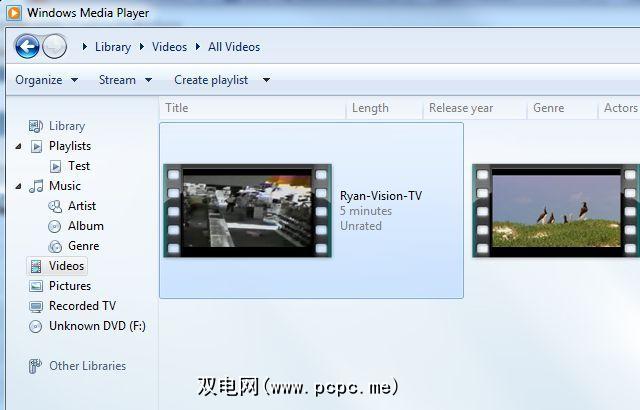Click the Pictures icon in sidebar
The width and height of the screenshot is (640, 410).
tap(36, 286)
